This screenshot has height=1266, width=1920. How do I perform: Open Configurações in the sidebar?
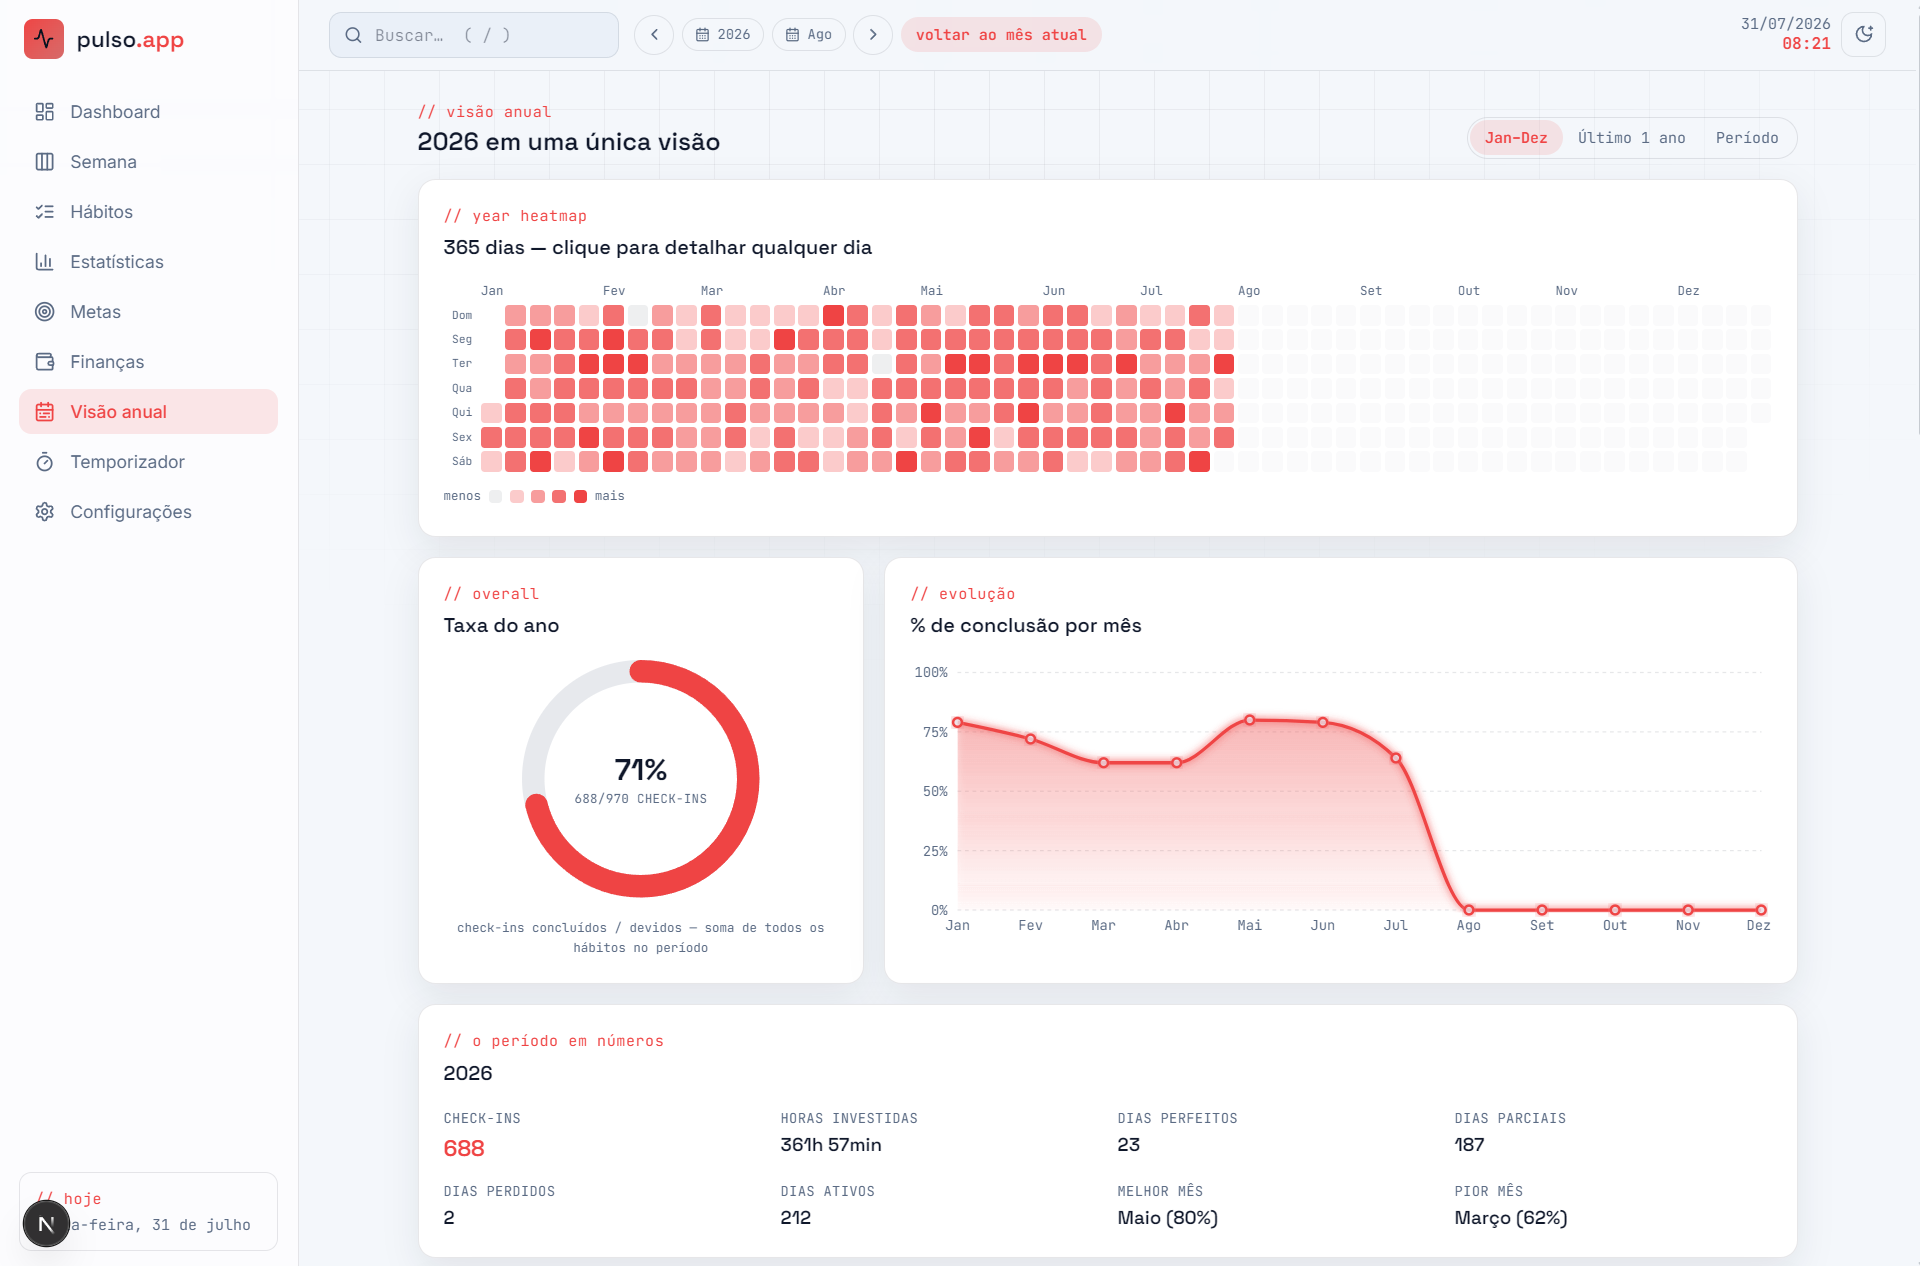coord(148,512)
